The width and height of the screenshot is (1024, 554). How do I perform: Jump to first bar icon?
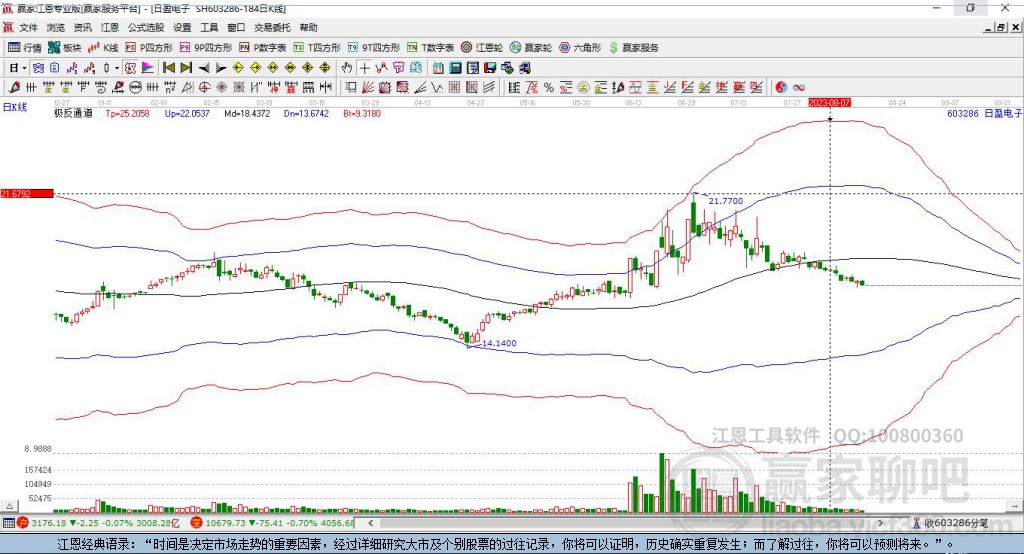(169, 68)
